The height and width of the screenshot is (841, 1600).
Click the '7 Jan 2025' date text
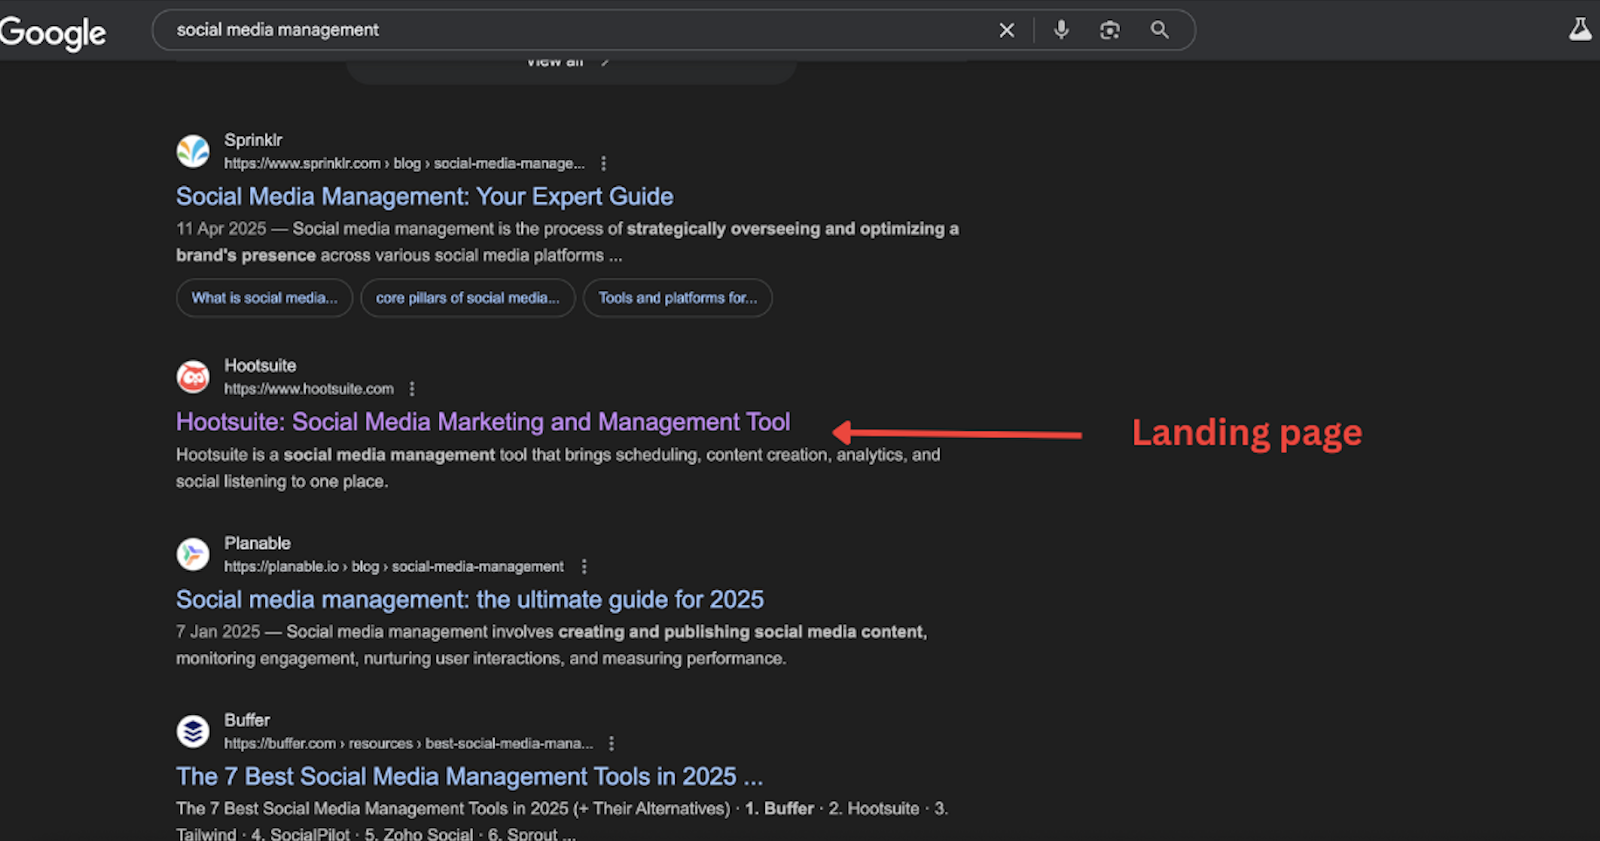(218, 632)
